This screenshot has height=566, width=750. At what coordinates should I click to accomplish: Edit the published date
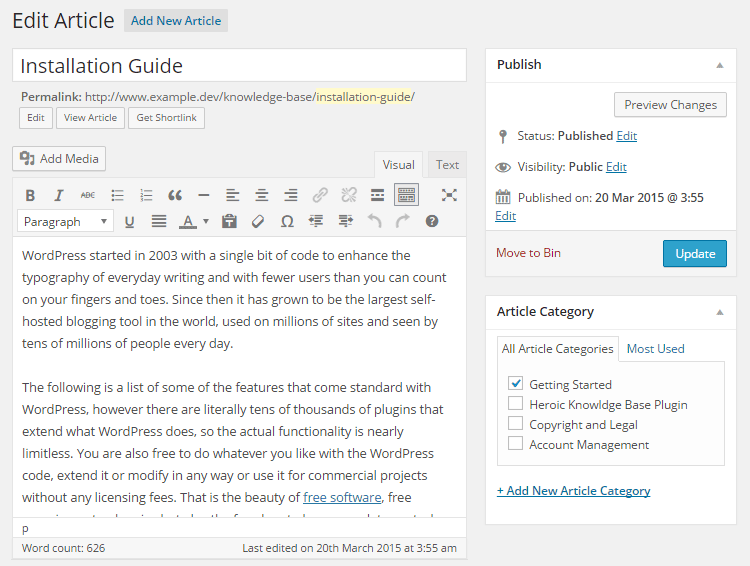point(506,216)
